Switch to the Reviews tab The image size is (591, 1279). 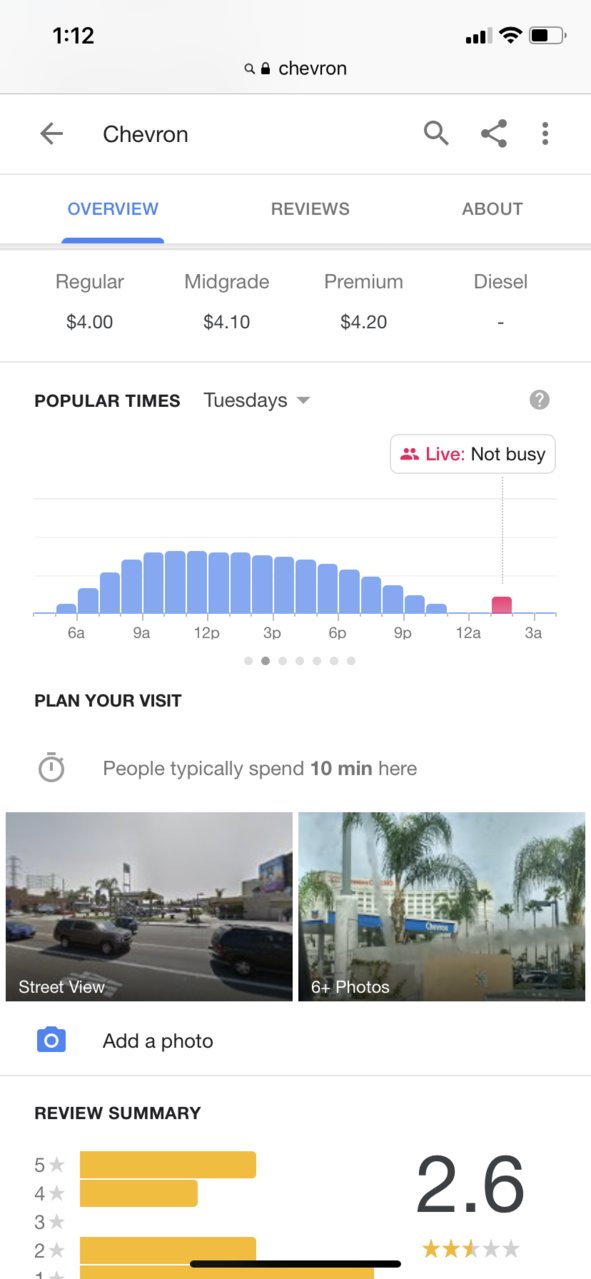pos(310,209)
